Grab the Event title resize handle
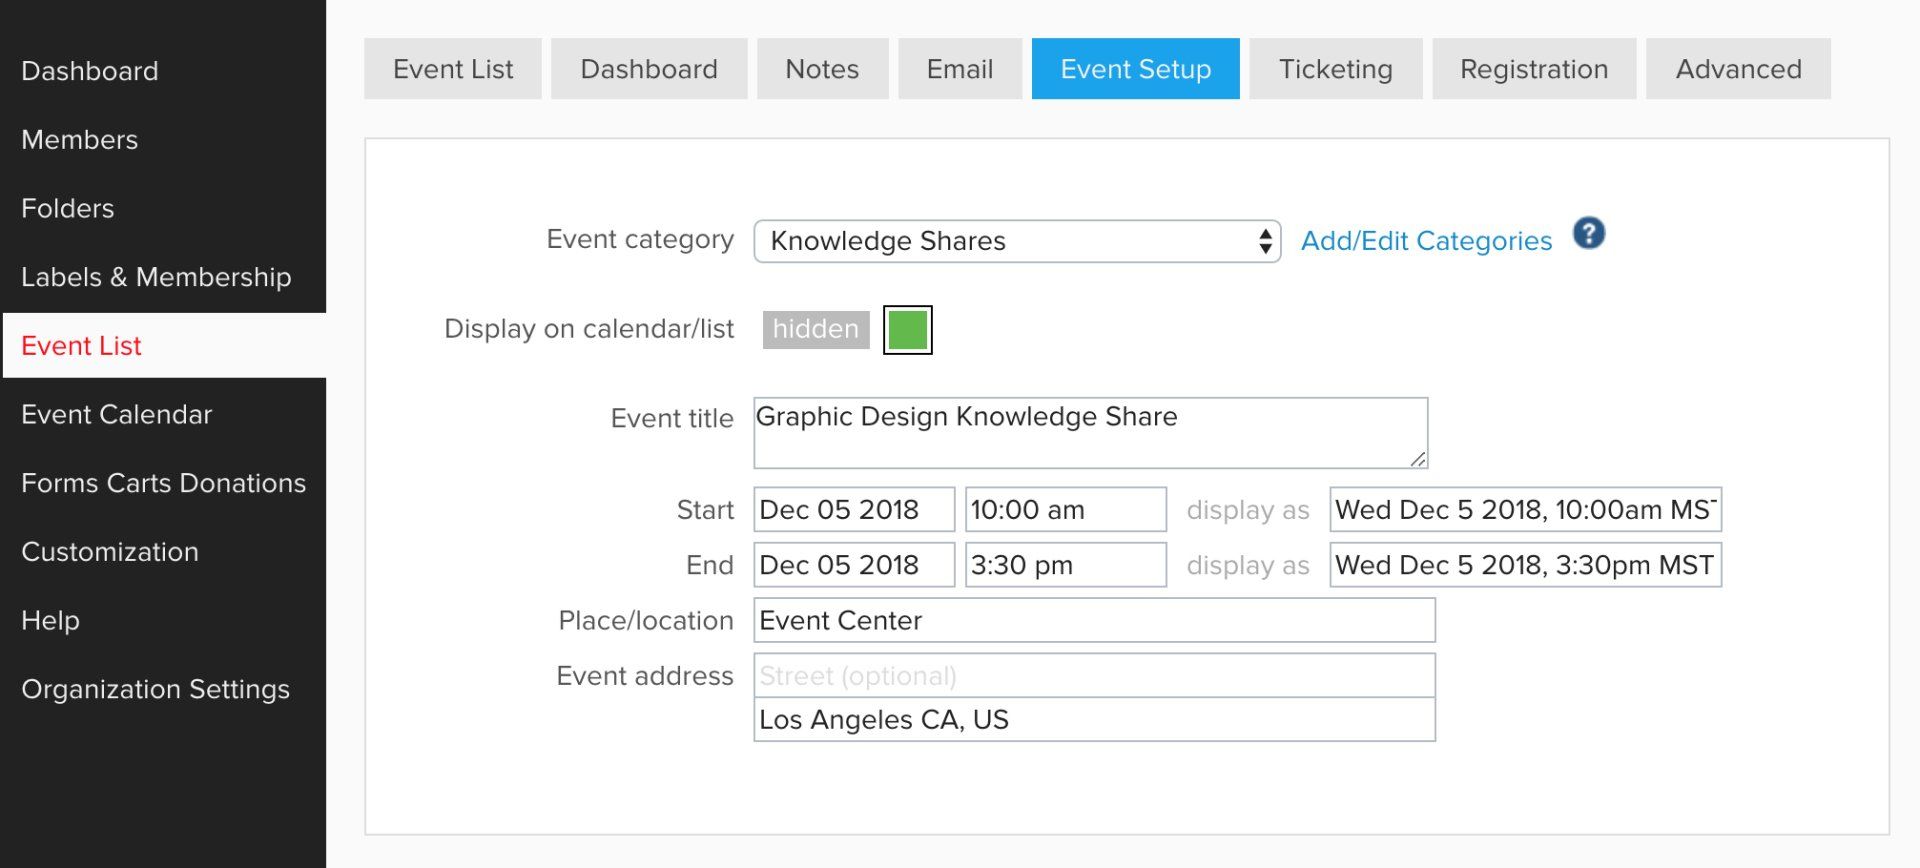This screenshot has width=1920, height=868. (1418, 459)
